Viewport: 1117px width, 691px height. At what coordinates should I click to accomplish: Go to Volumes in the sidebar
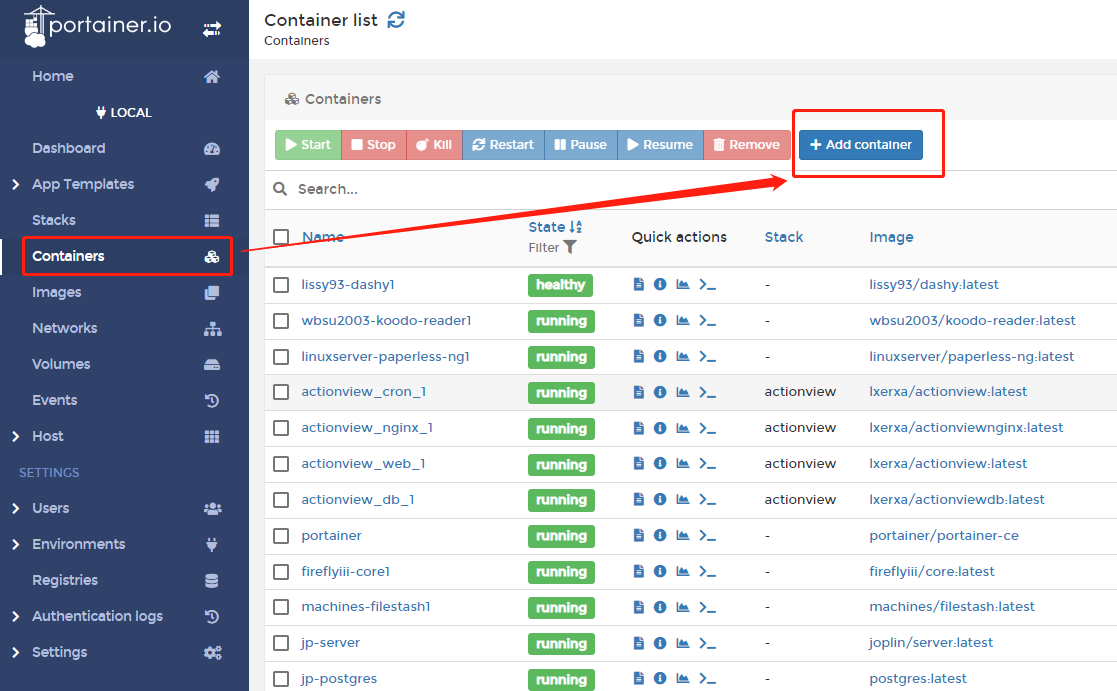(x=61, y=364)
